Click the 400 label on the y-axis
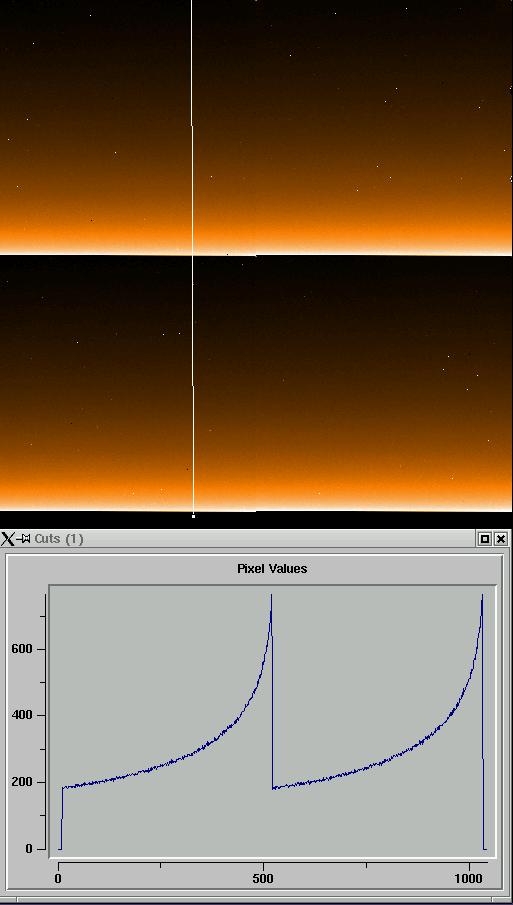The image size is (513, 905). 21,716
